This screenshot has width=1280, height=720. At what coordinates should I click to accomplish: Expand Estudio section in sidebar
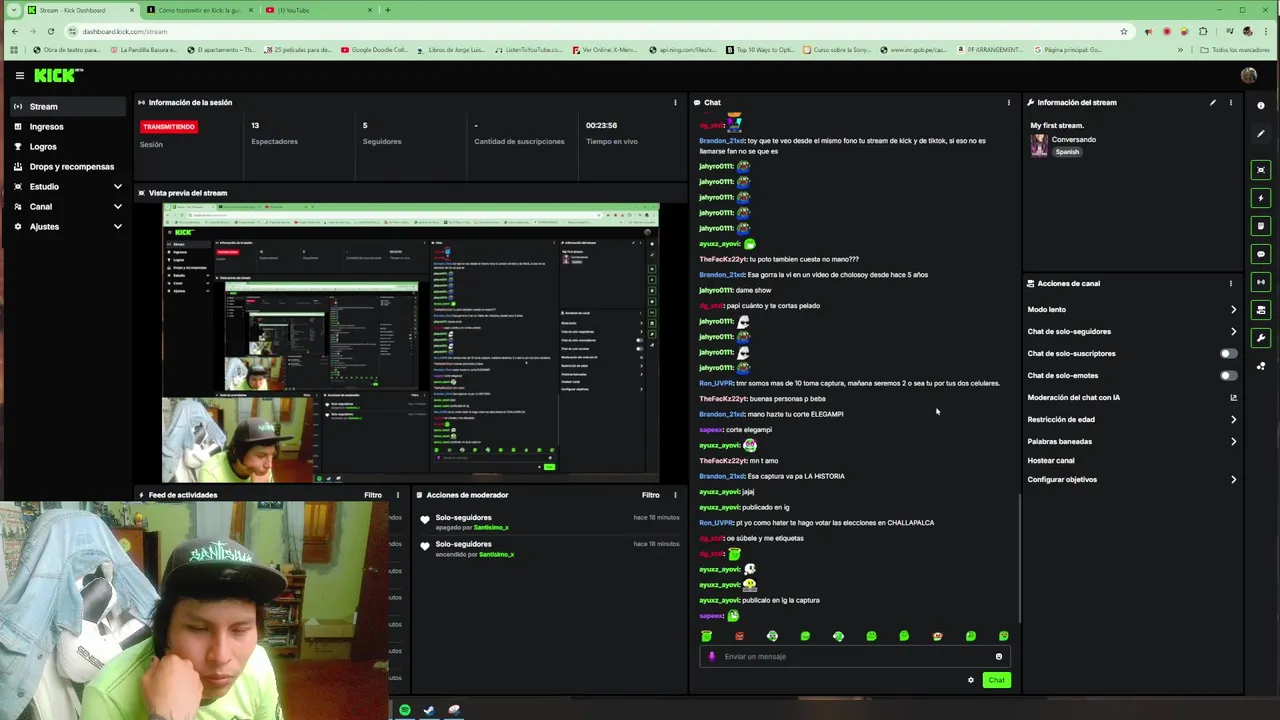point(117,186)
